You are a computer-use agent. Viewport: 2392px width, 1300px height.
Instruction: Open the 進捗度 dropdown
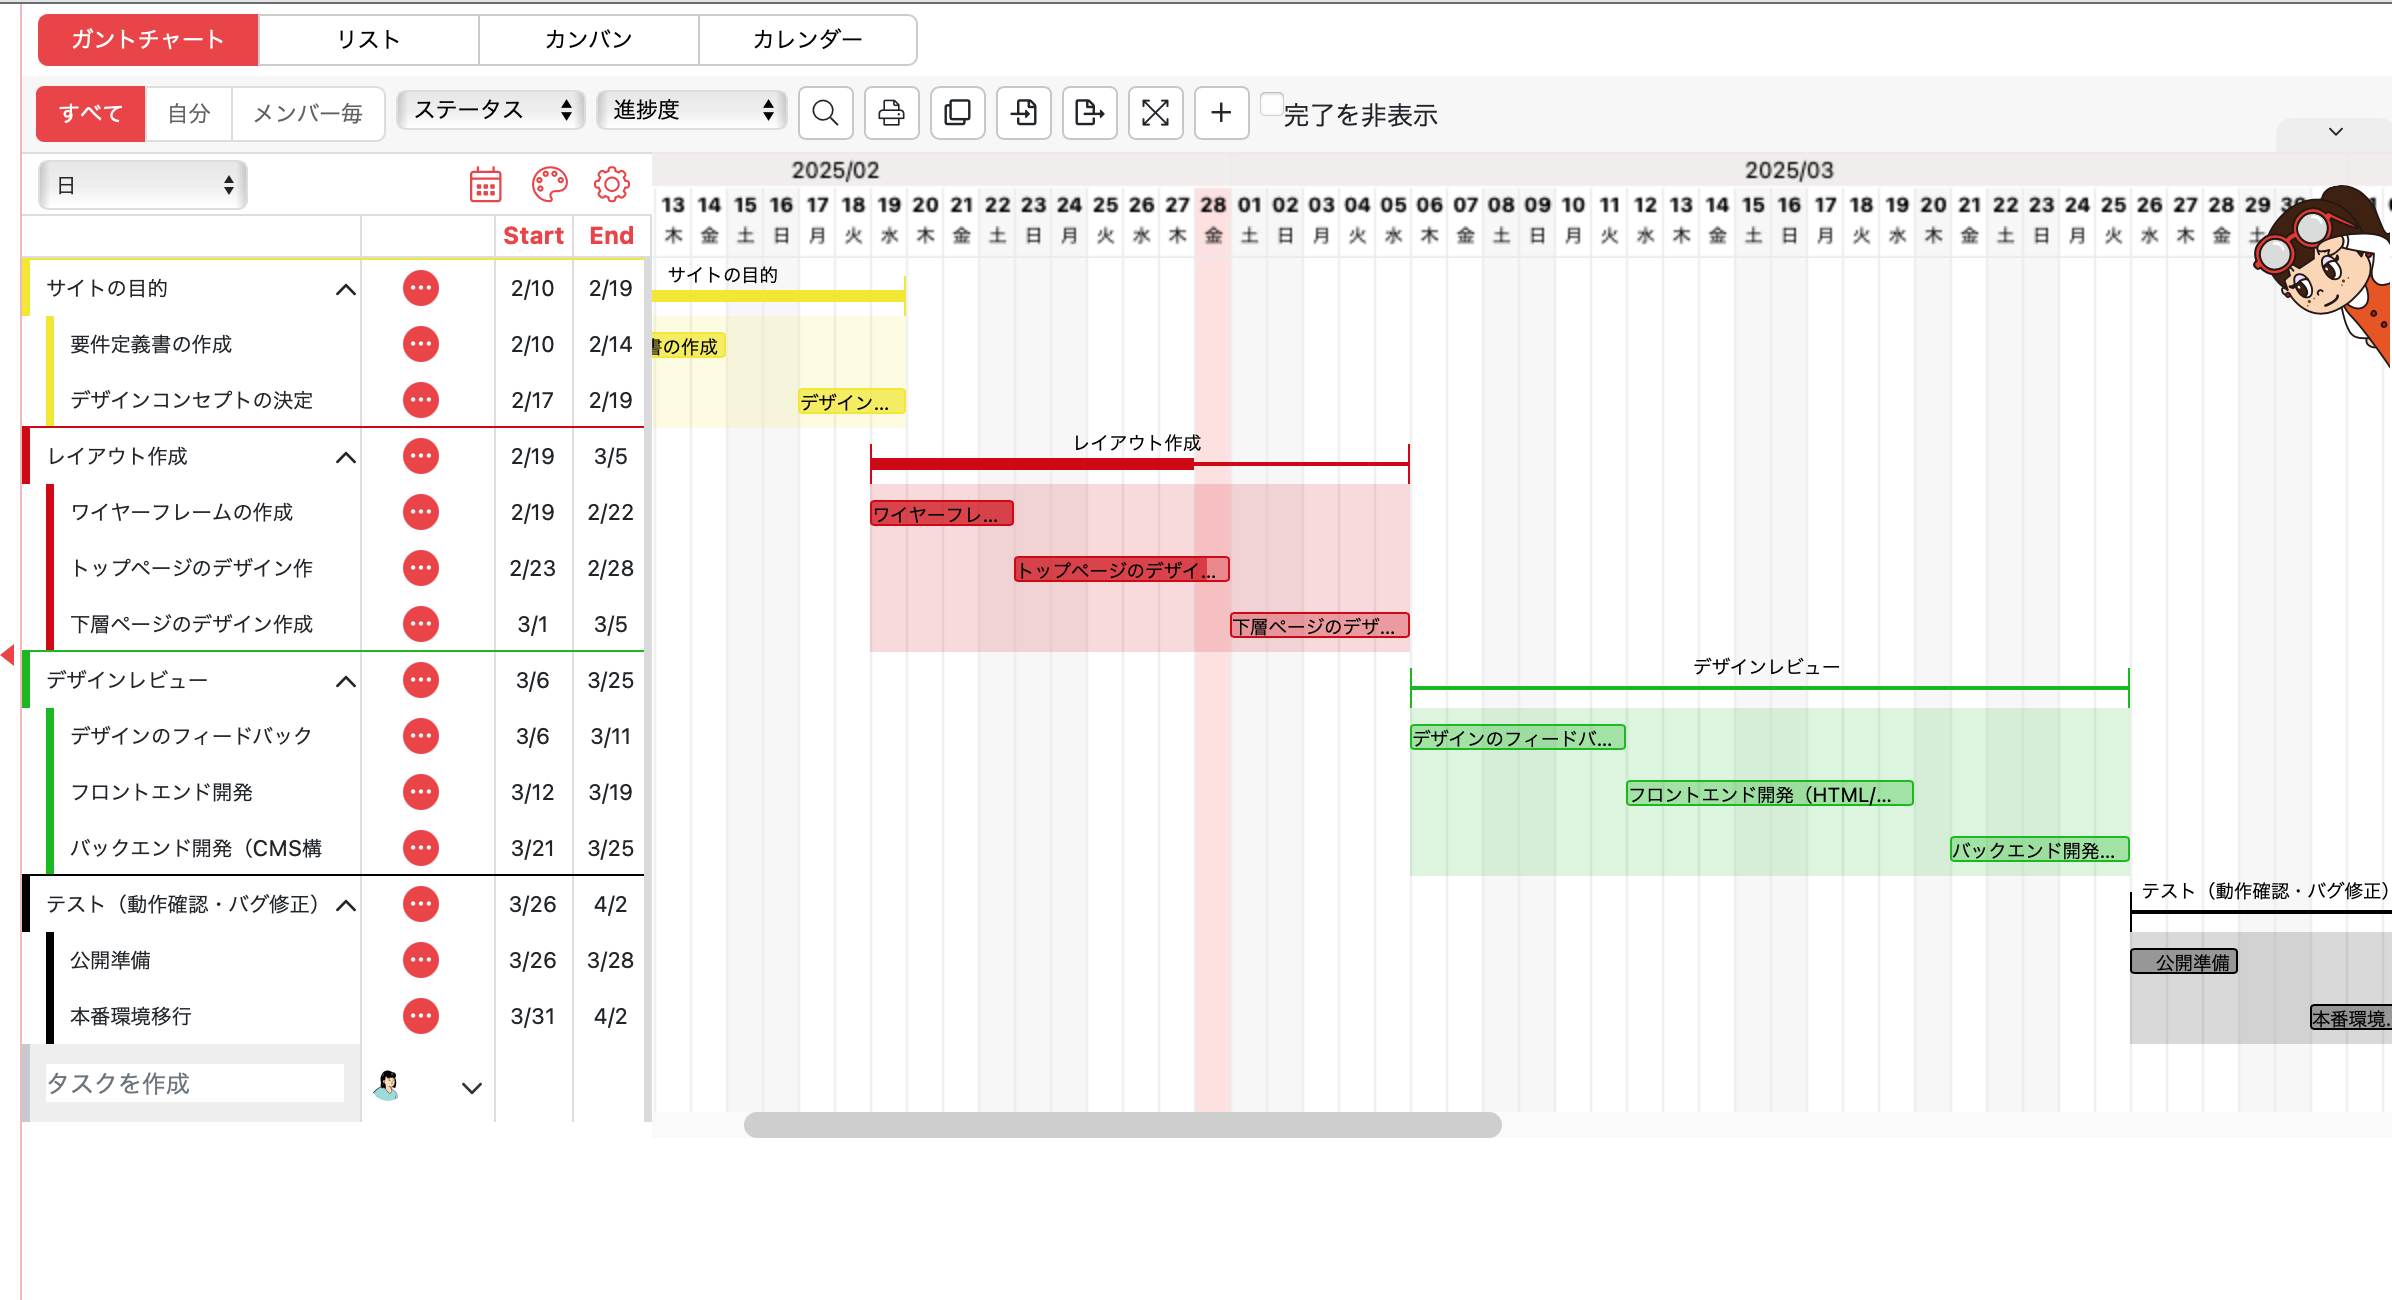click(691, 110)
